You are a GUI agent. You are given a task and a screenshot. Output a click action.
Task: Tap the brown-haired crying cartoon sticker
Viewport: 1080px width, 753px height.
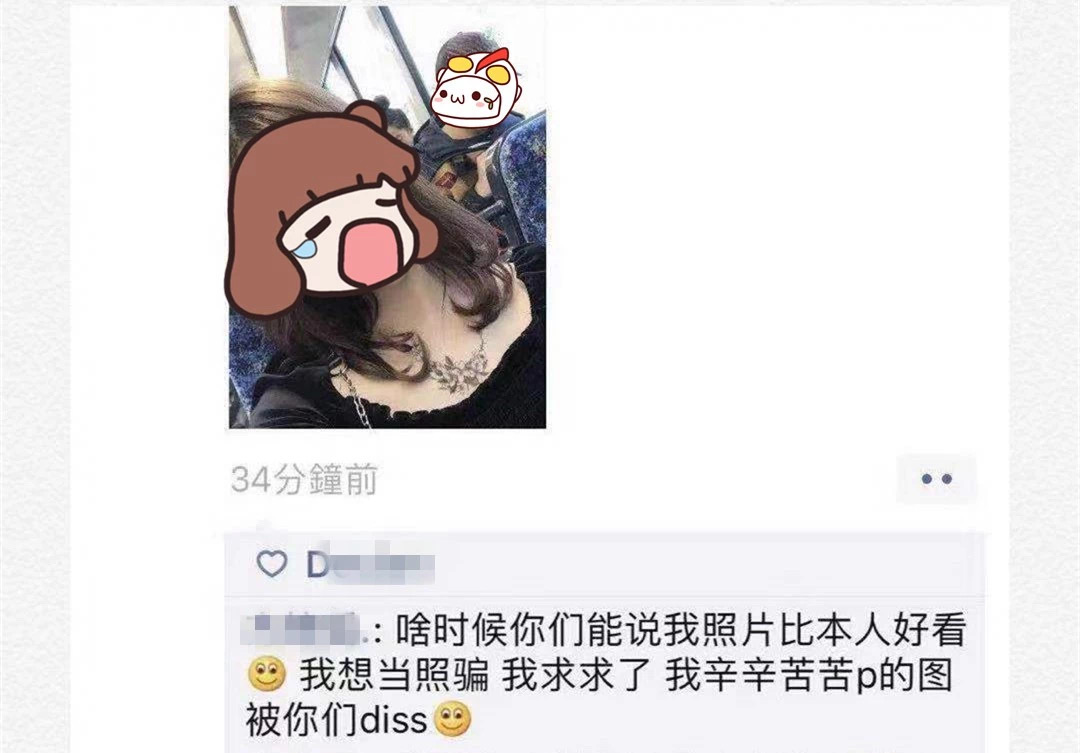click(331, 207)
